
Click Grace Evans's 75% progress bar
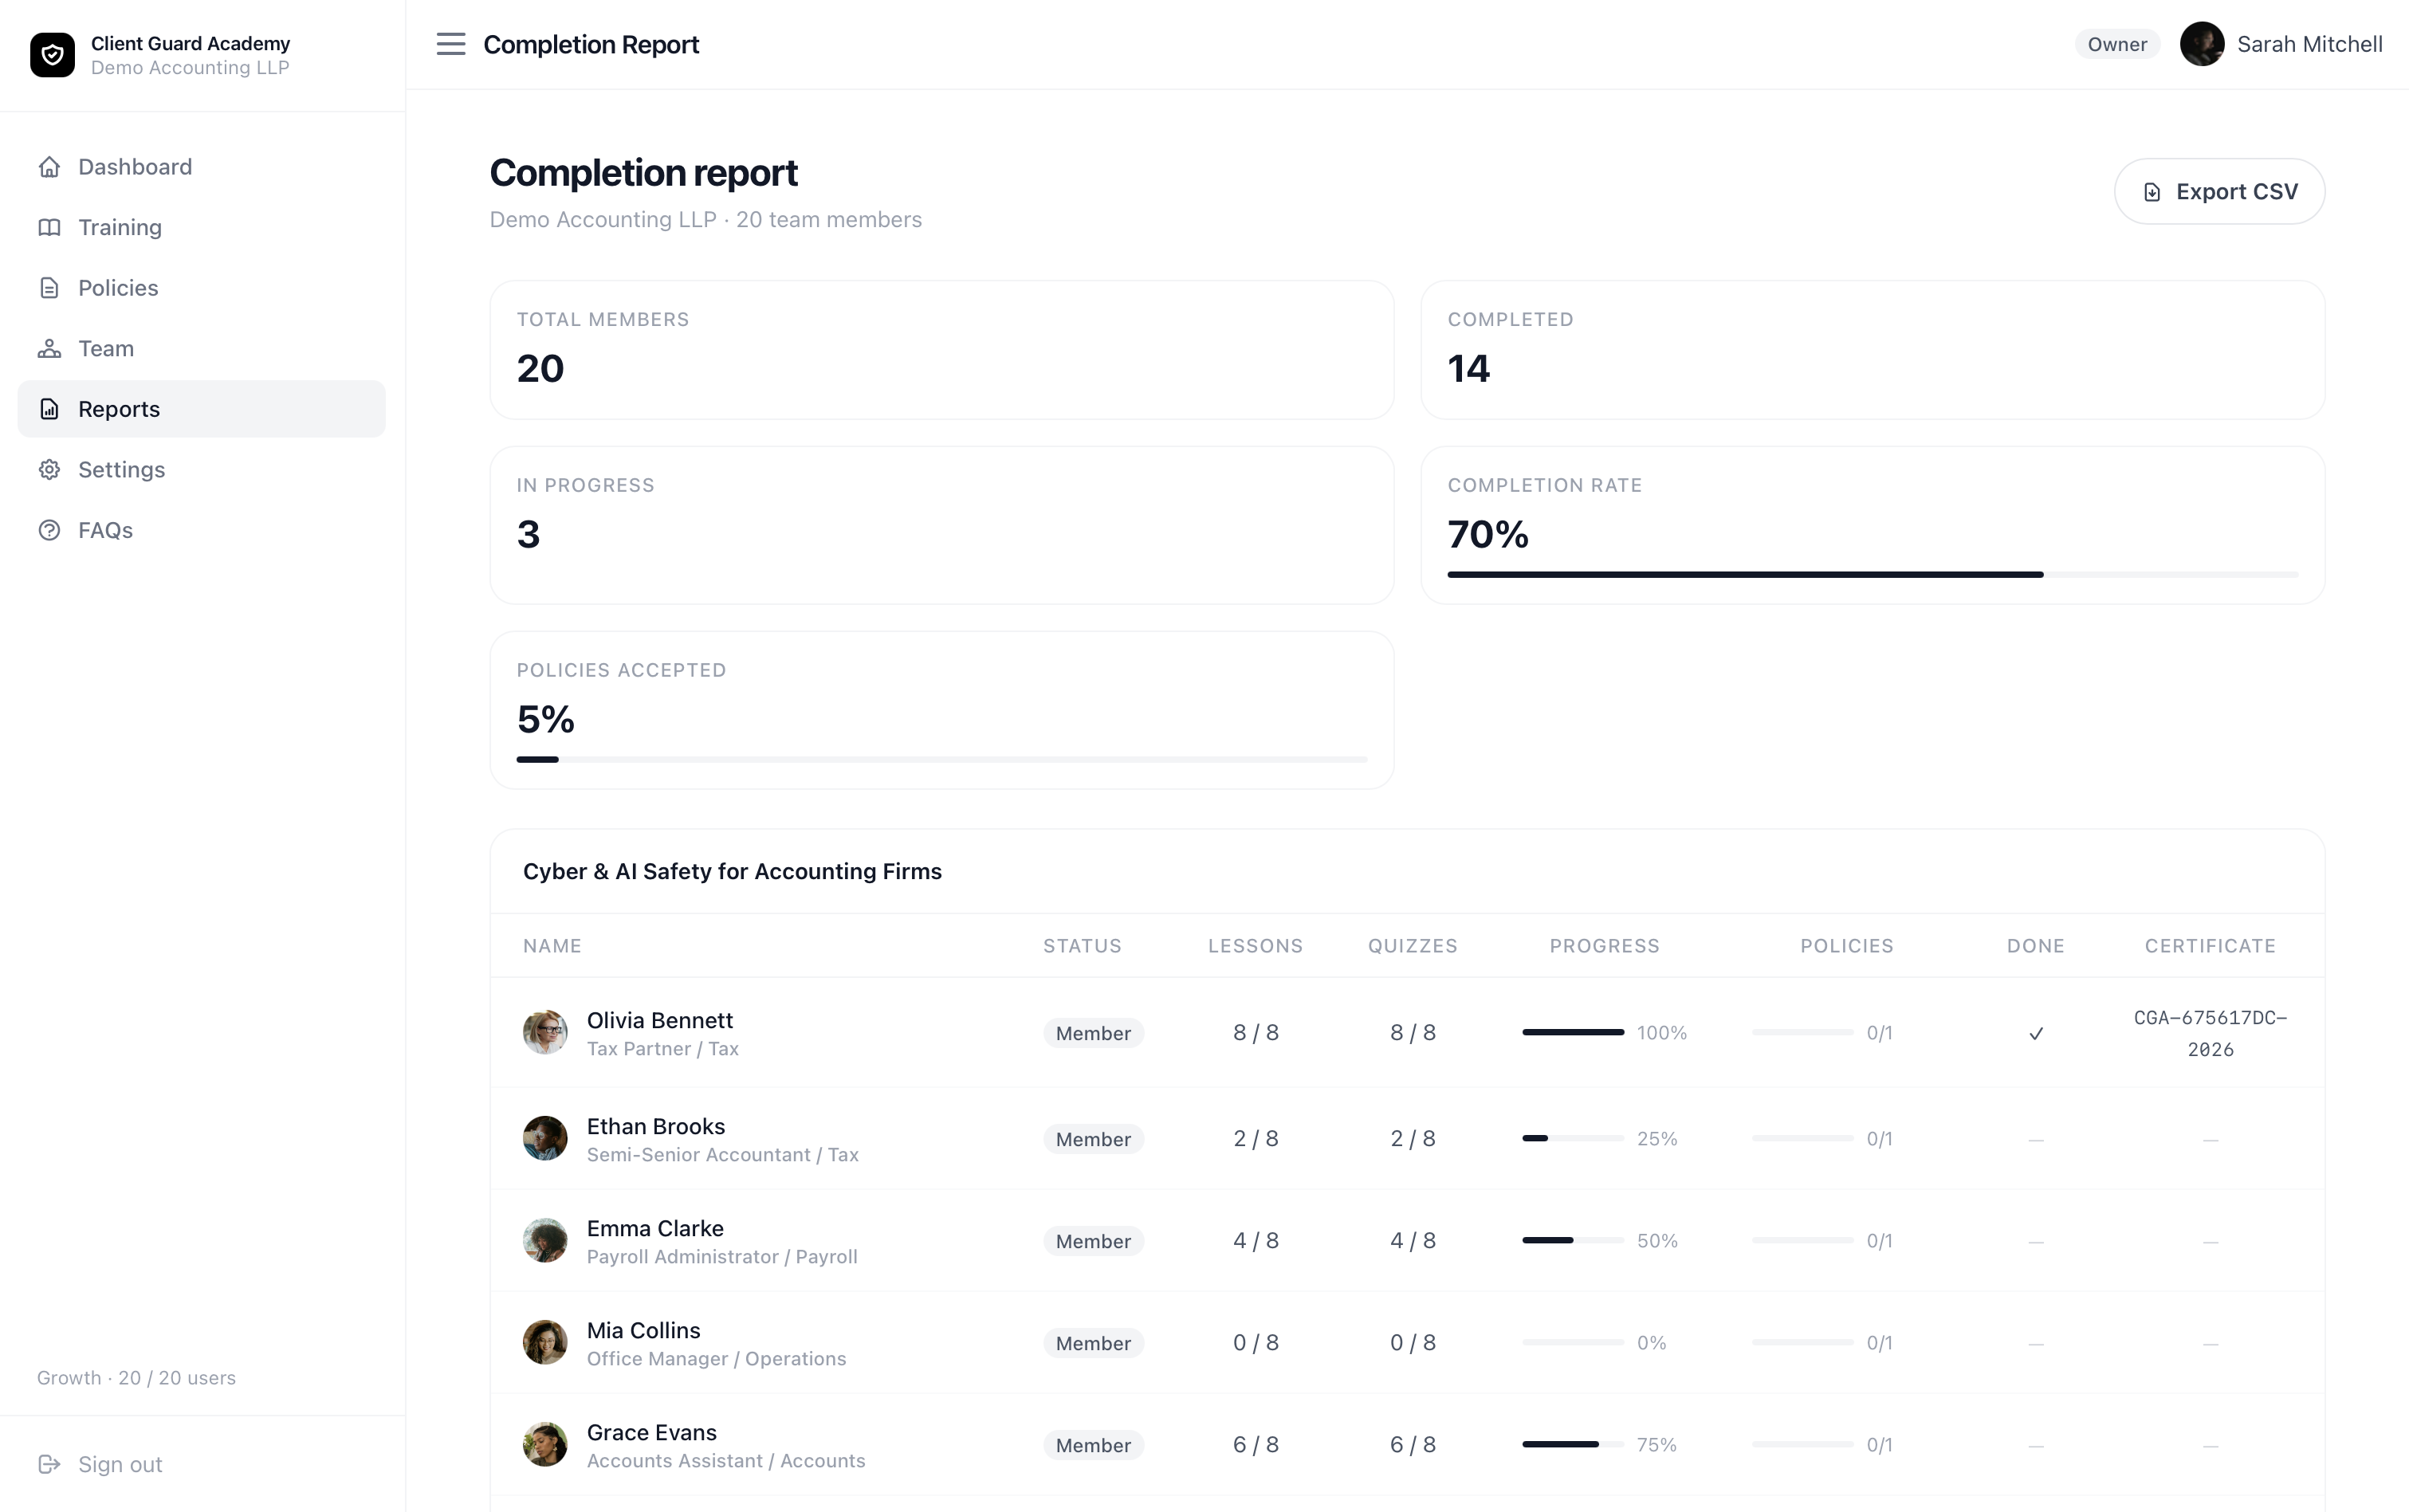click(1572, 1444)
